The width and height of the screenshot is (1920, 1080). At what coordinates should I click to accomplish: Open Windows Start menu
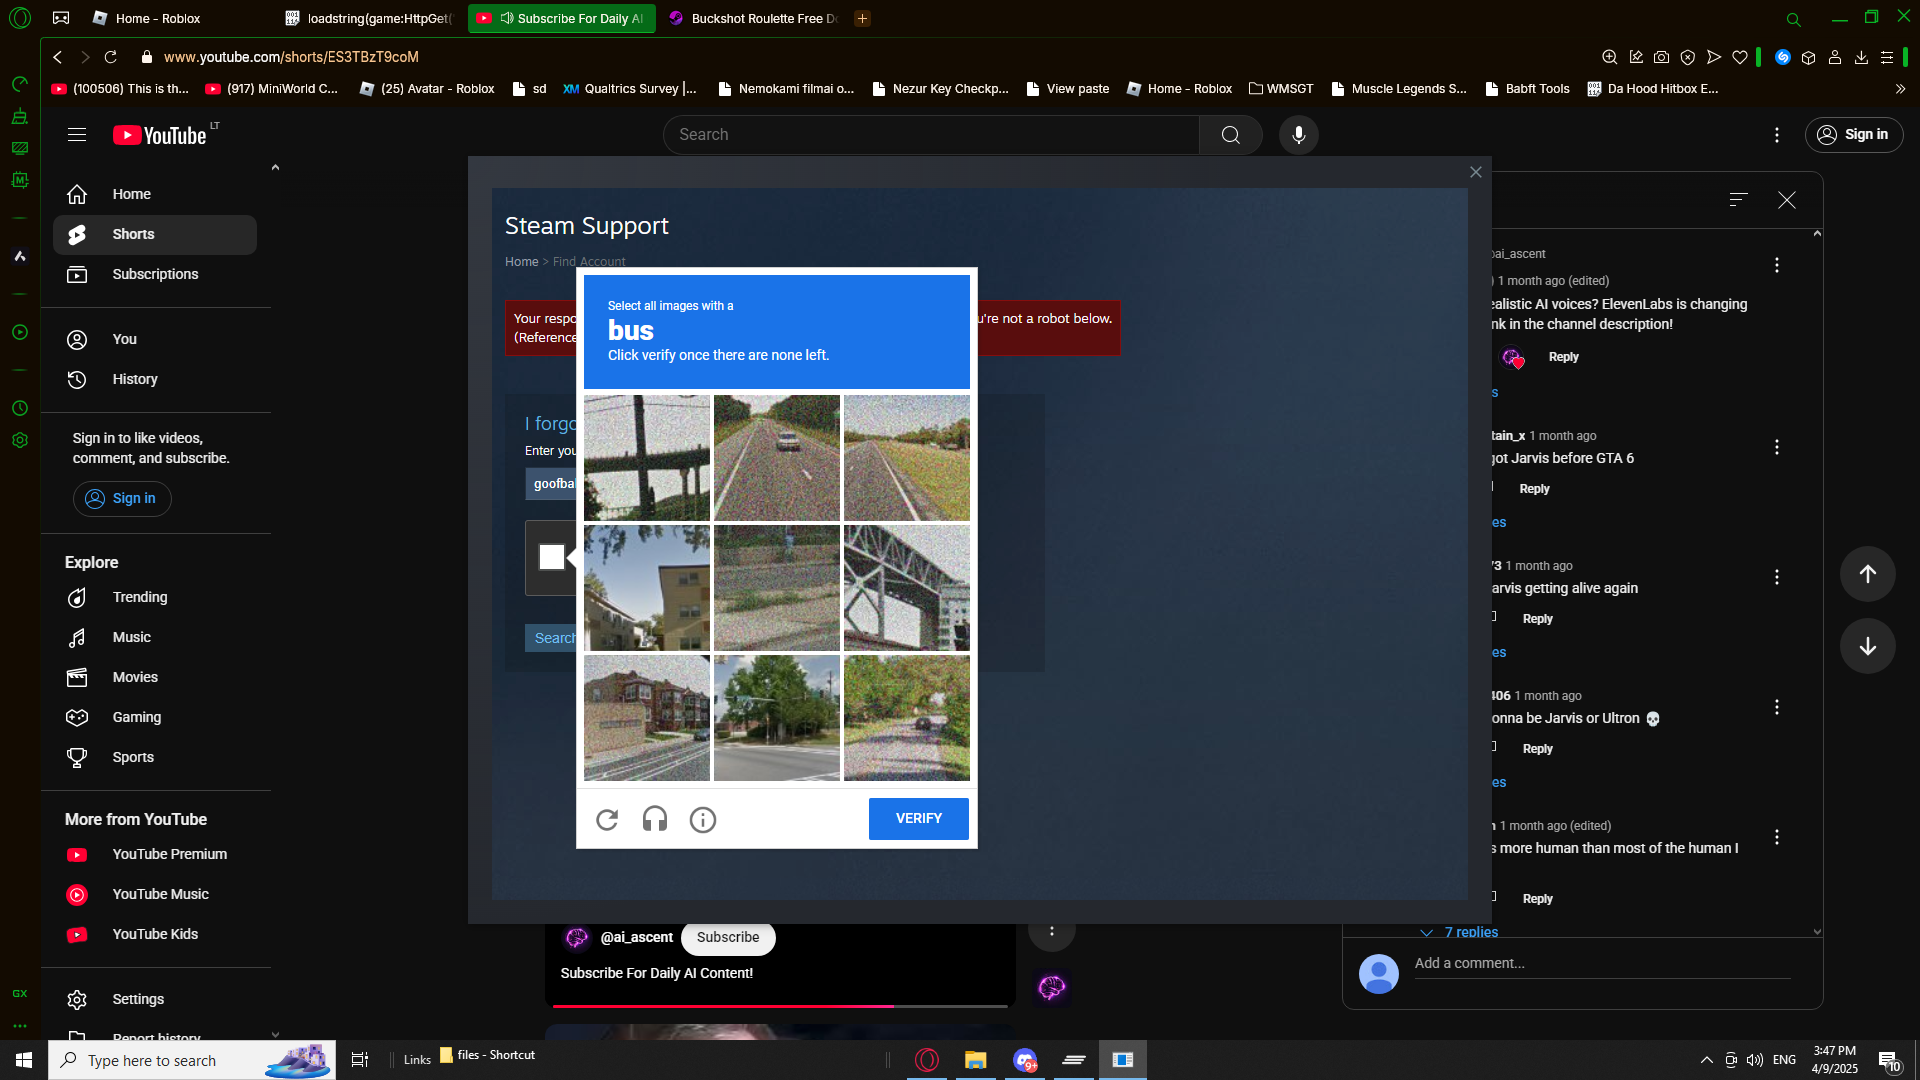[x=24, y=1060]
